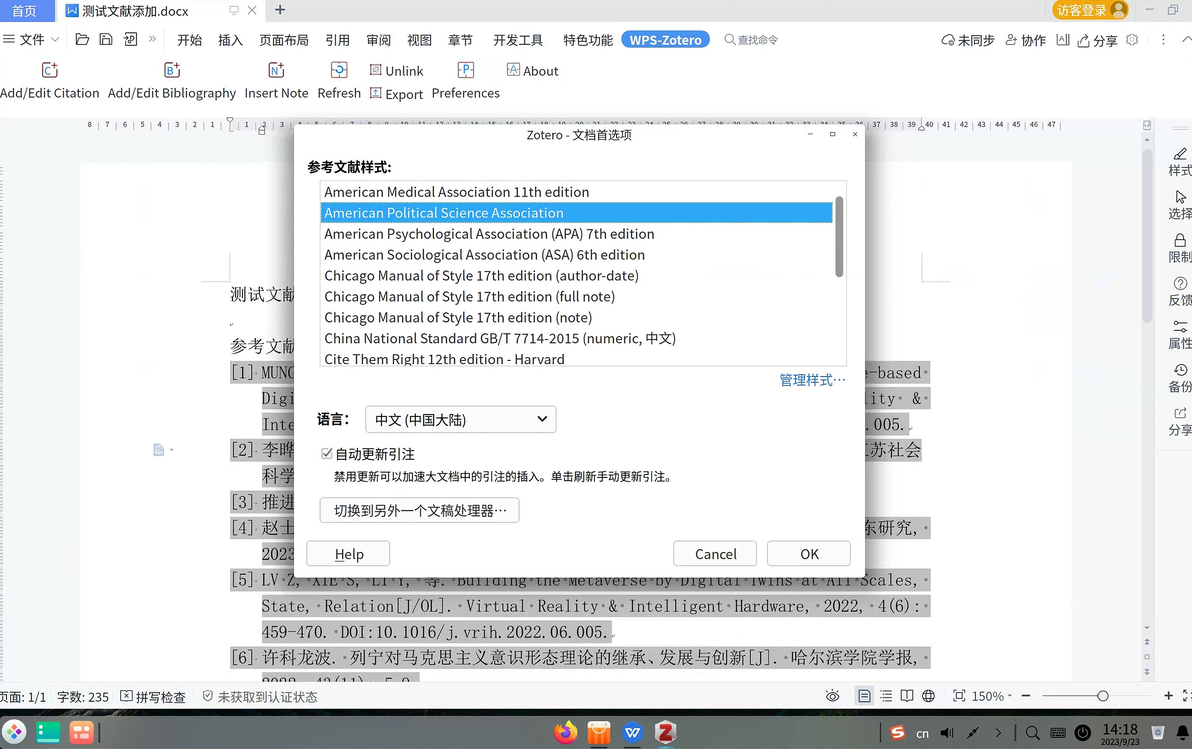
Task: Switch to the 特色功能 tab
Action: coord(588,40)
